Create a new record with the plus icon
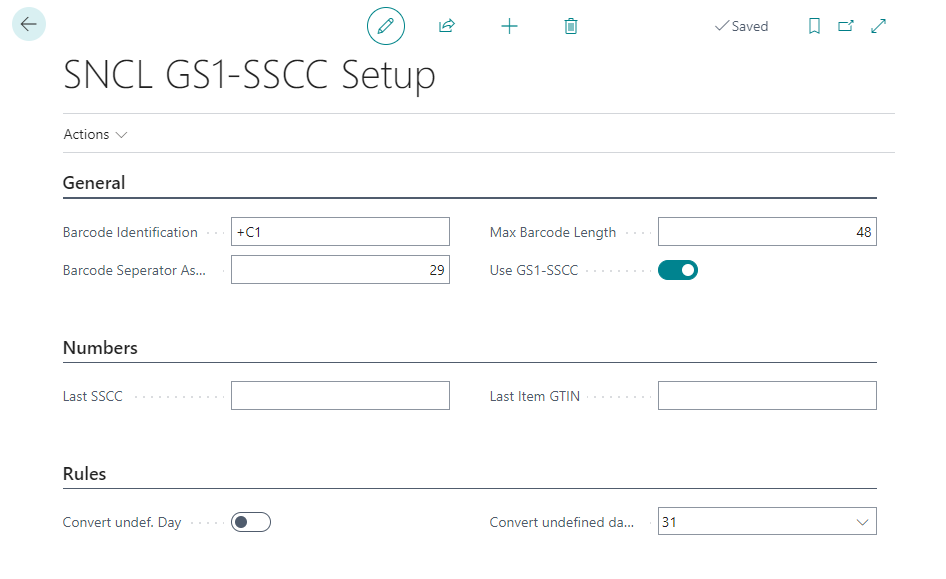946x579 pixels. click(x=509, y=26)
